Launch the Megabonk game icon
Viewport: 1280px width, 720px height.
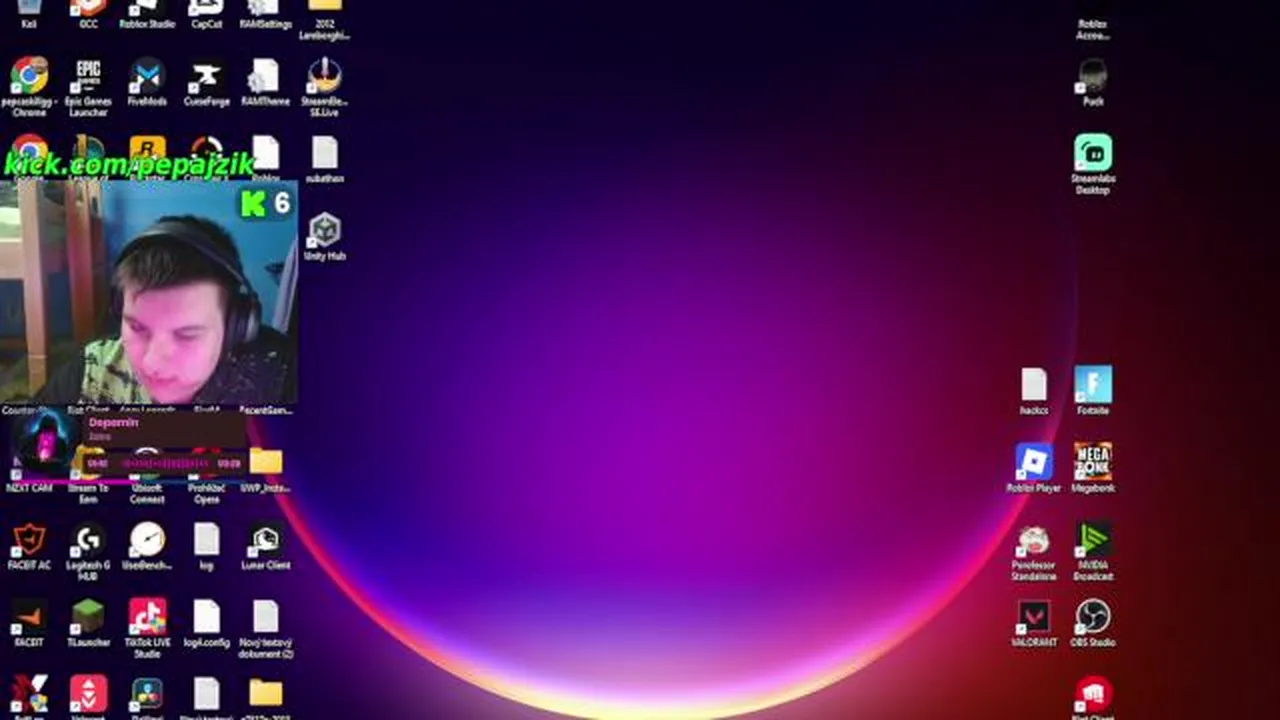tap(1093, 462)
